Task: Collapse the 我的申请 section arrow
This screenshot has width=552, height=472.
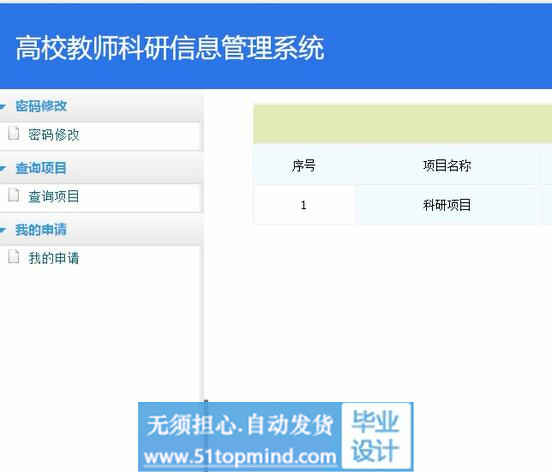Action: tap(3, 230)
